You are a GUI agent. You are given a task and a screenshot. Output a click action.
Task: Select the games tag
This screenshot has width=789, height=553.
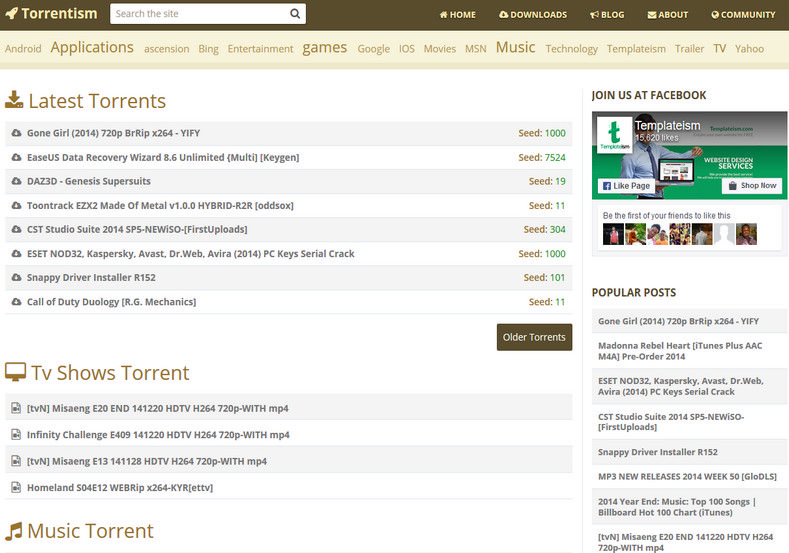point(325,48)
